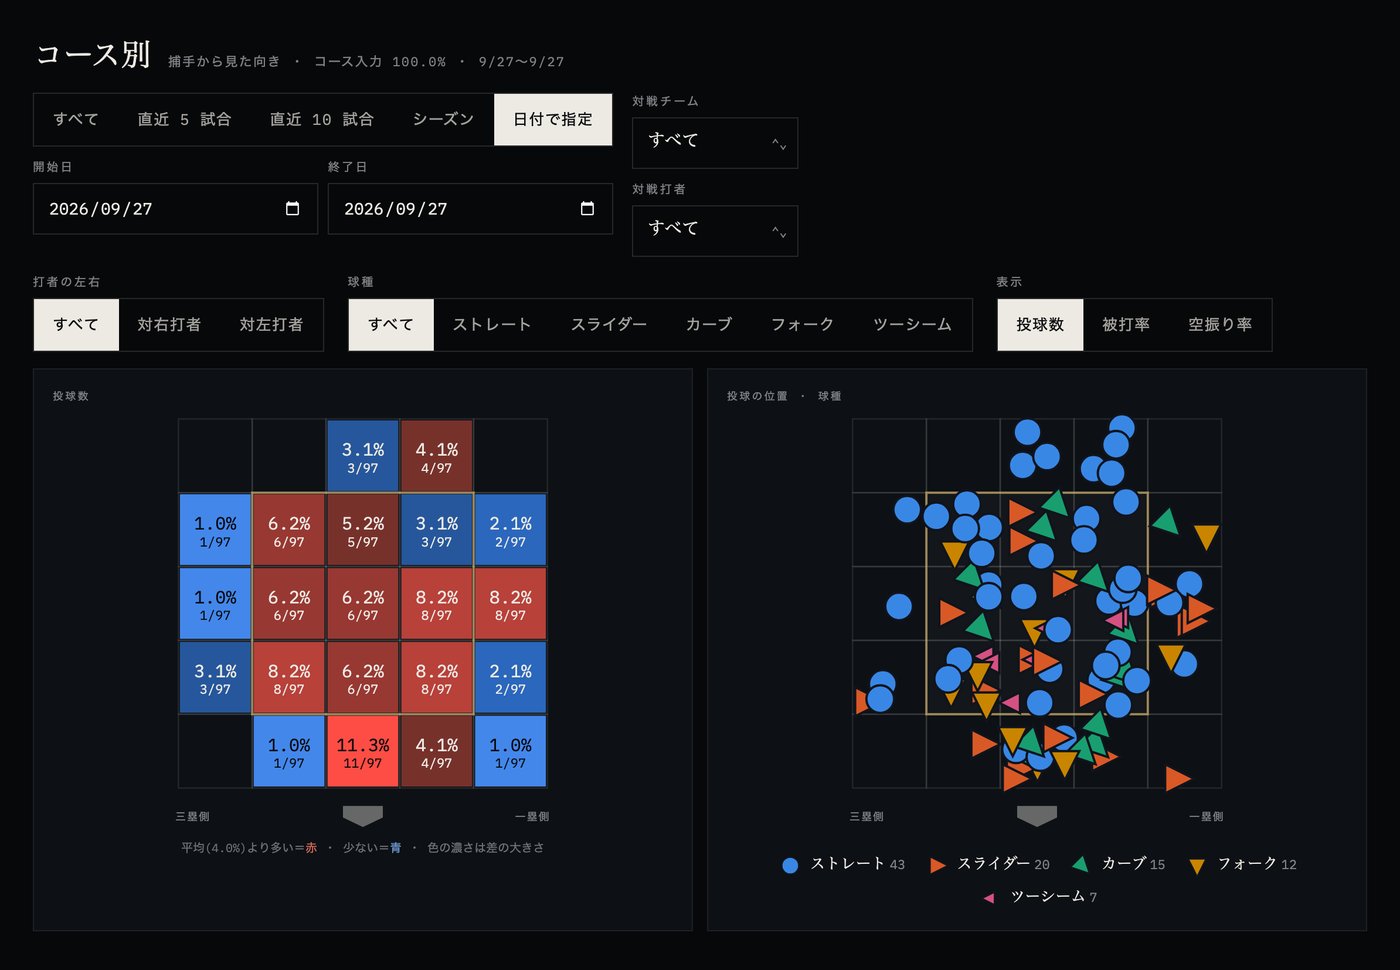Select すべて in 球種 filter
1400x970 pixels.
[x=391, y=325]
